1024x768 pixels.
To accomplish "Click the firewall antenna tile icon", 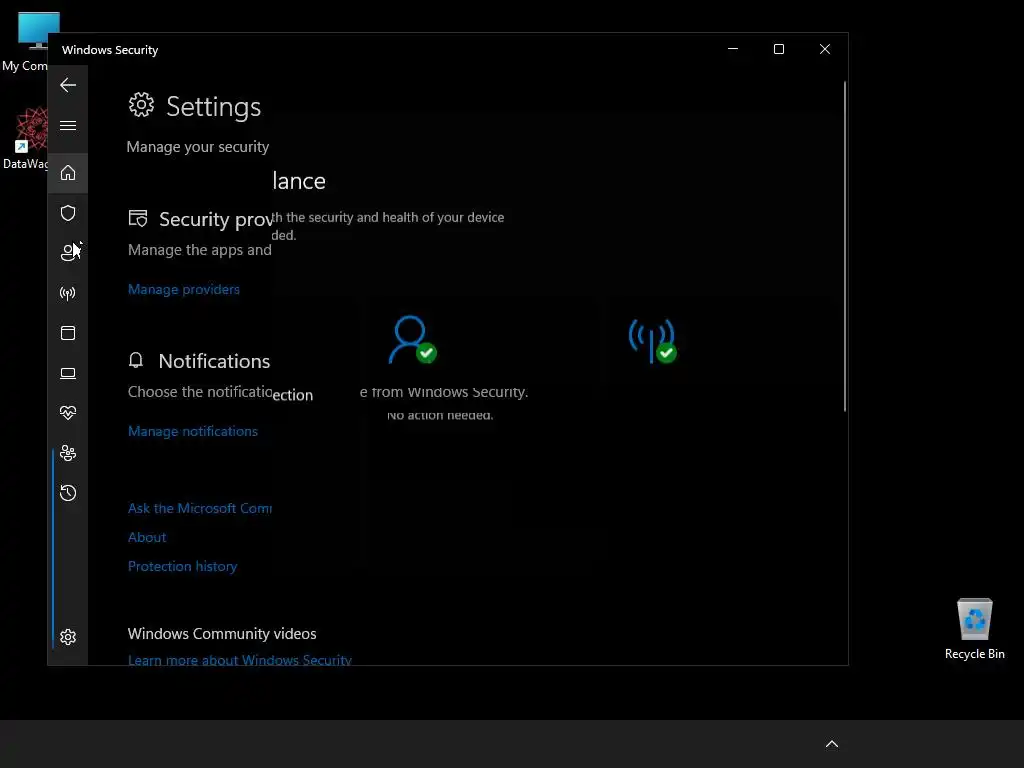I will tap(652, 340).
